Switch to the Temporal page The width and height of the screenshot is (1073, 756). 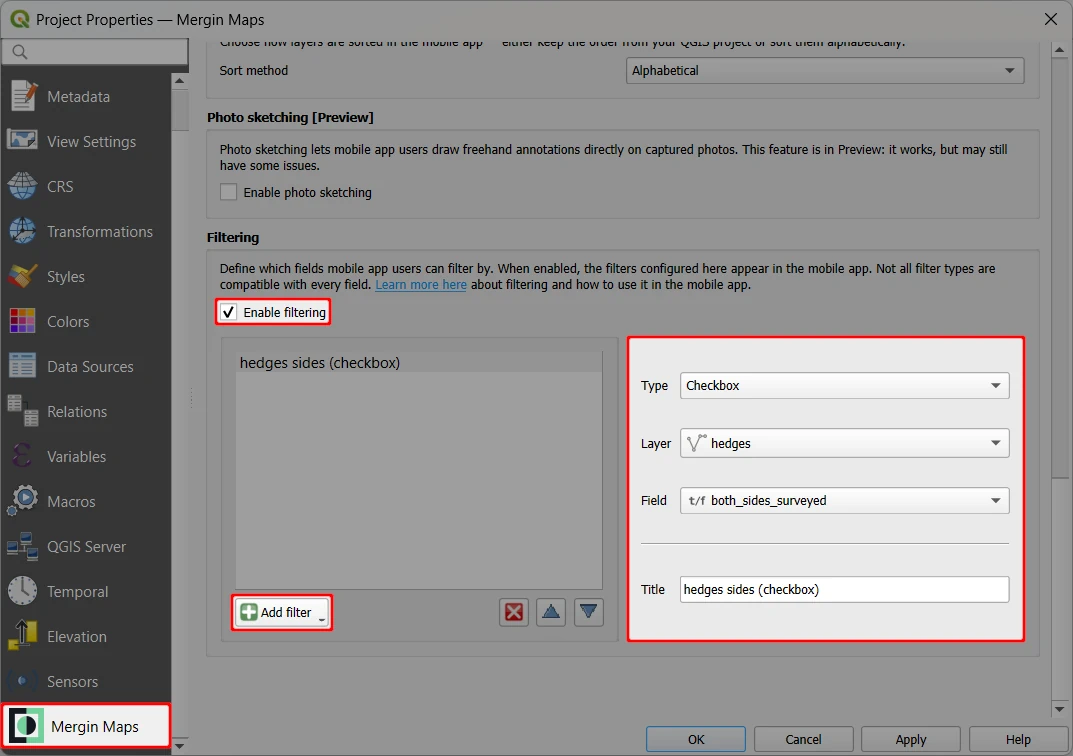click(79, 591)
